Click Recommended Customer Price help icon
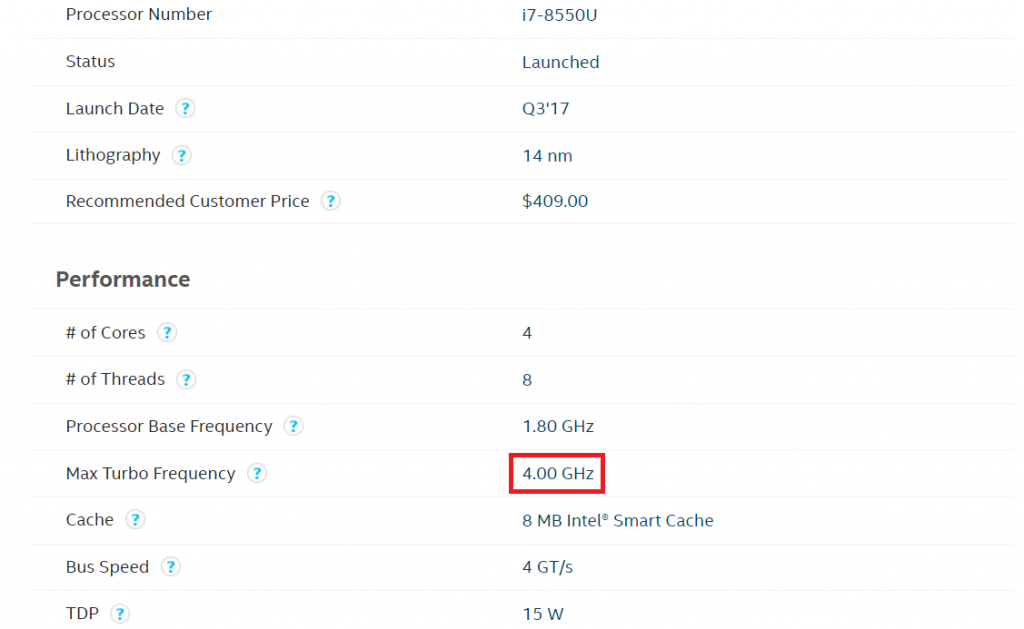 [330, 201]
